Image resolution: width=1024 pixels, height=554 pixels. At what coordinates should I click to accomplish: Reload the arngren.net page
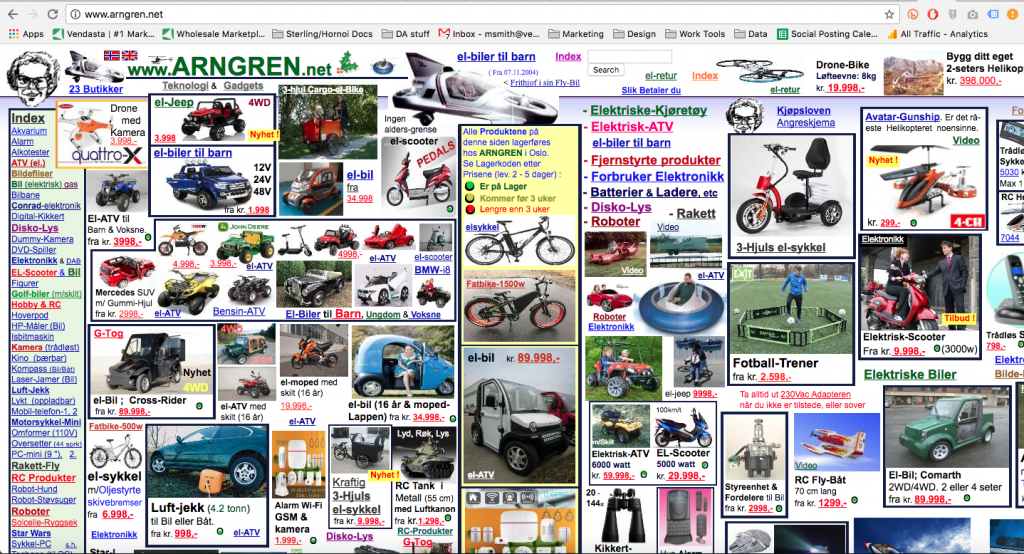tap(53, 14)
